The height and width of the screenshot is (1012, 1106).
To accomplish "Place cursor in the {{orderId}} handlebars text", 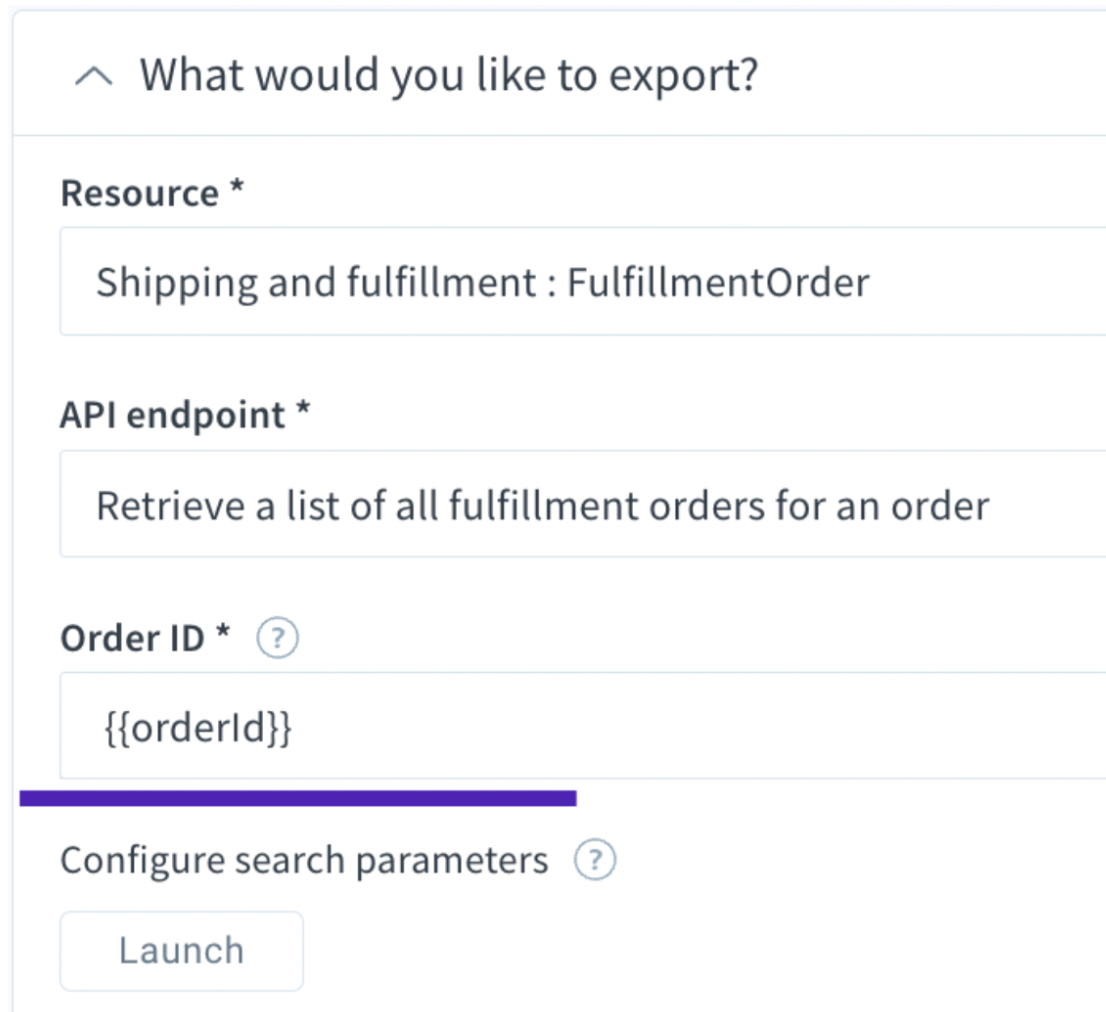I will [198, 728].
